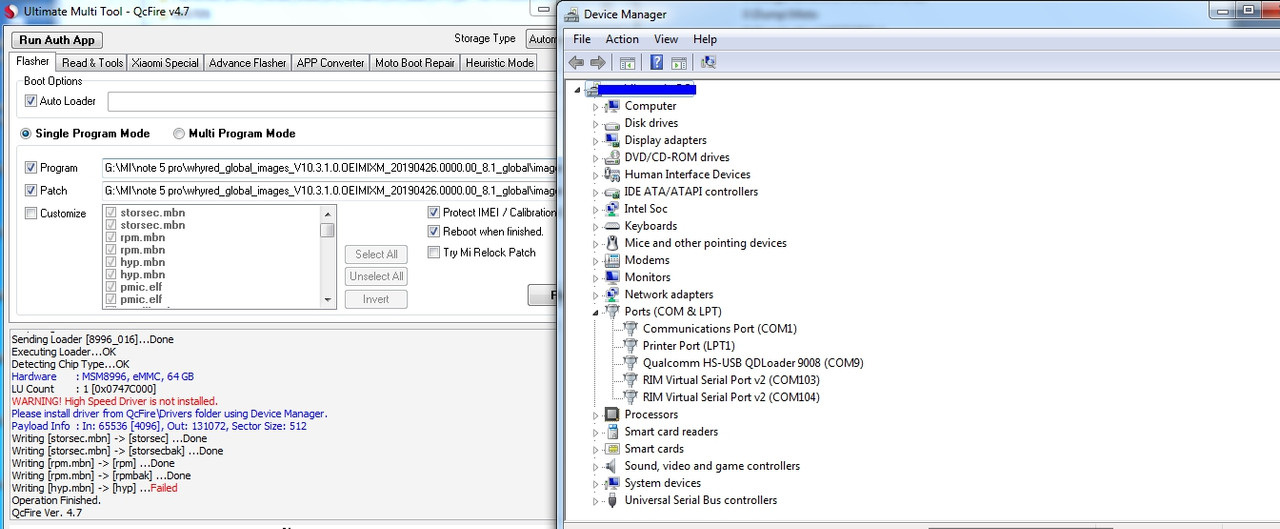
Task: Click the Auto Loader path field
Action: coord(333,101)
